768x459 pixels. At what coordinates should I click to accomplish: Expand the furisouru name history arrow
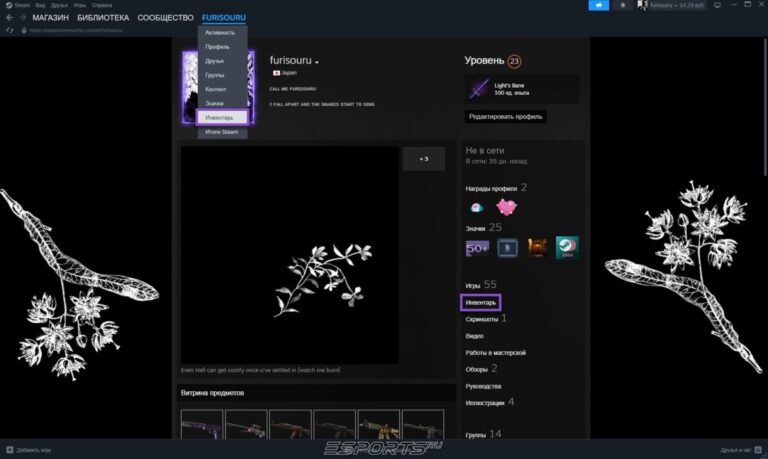click(317, 62)
